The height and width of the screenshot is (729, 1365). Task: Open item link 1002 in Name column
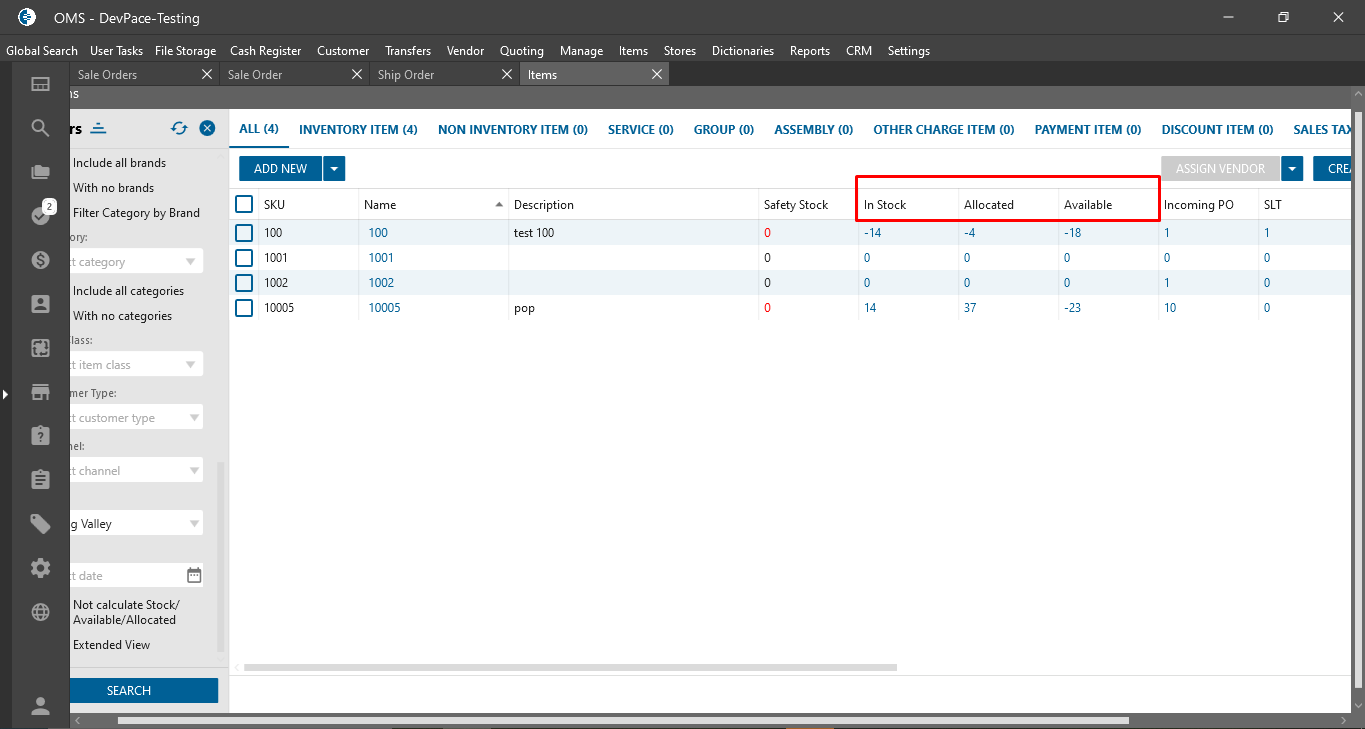(x=381, y=283)
